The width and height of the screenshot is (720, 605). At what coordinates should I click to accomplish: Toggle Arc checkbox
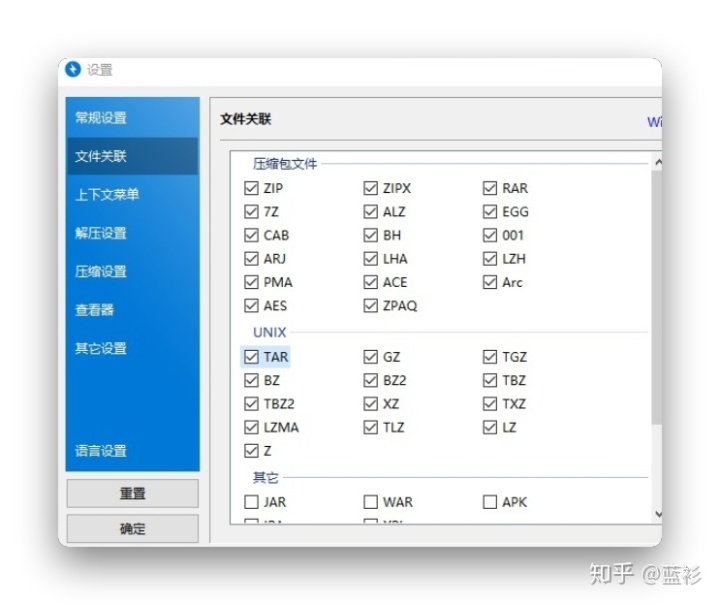[490, 282]
